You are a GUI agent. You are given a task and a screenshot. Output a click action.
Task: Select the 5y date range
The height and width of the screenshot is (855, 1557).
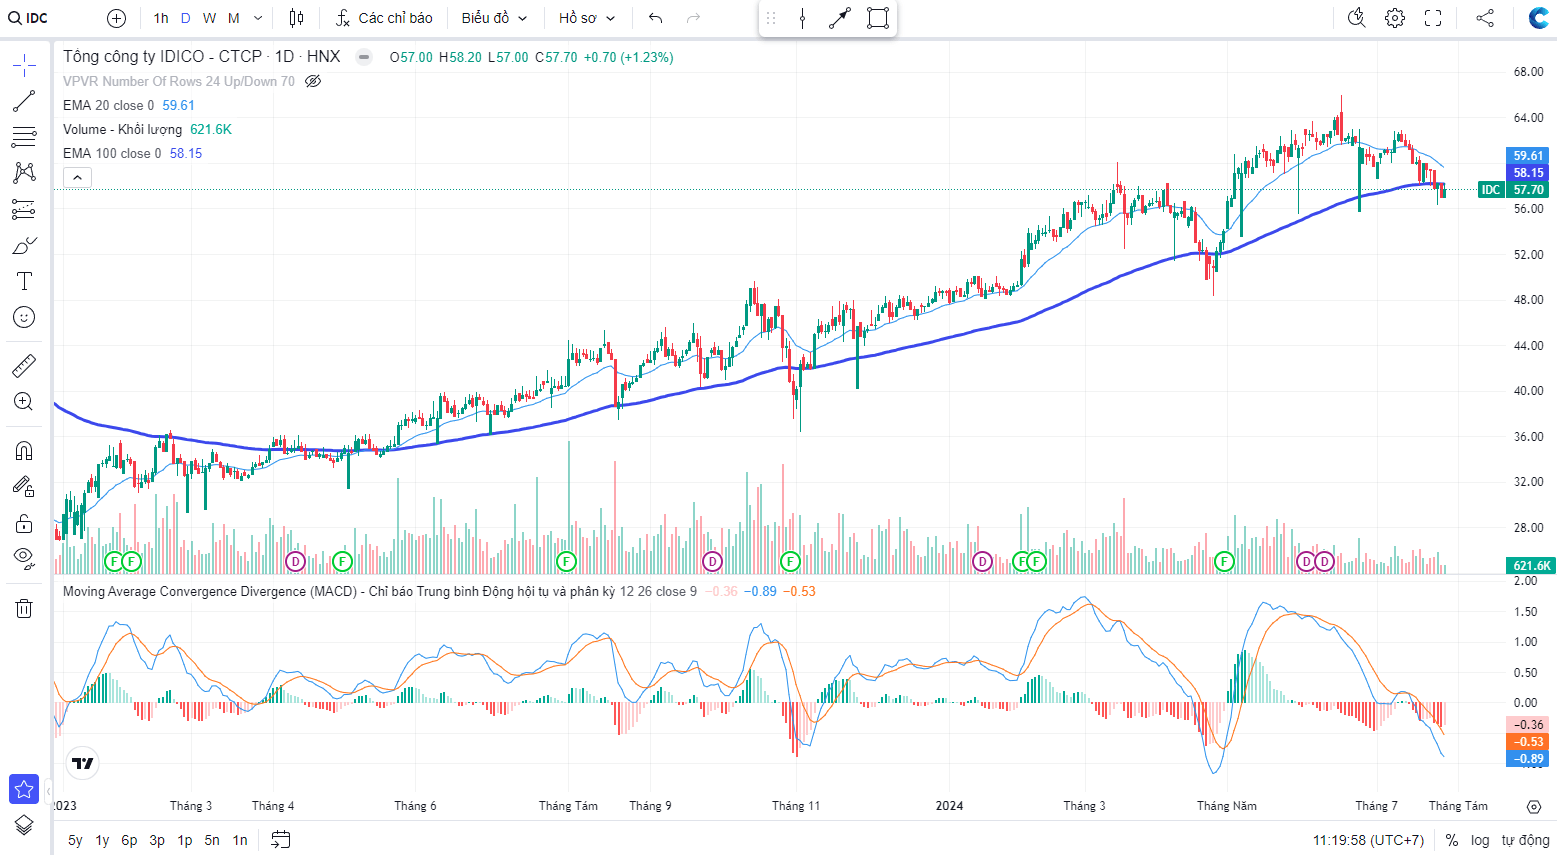[x=75, y=840]
